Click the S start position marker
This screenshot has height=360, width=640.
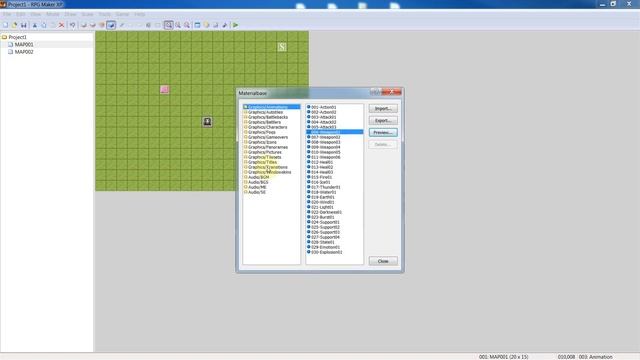pos(282,47)
